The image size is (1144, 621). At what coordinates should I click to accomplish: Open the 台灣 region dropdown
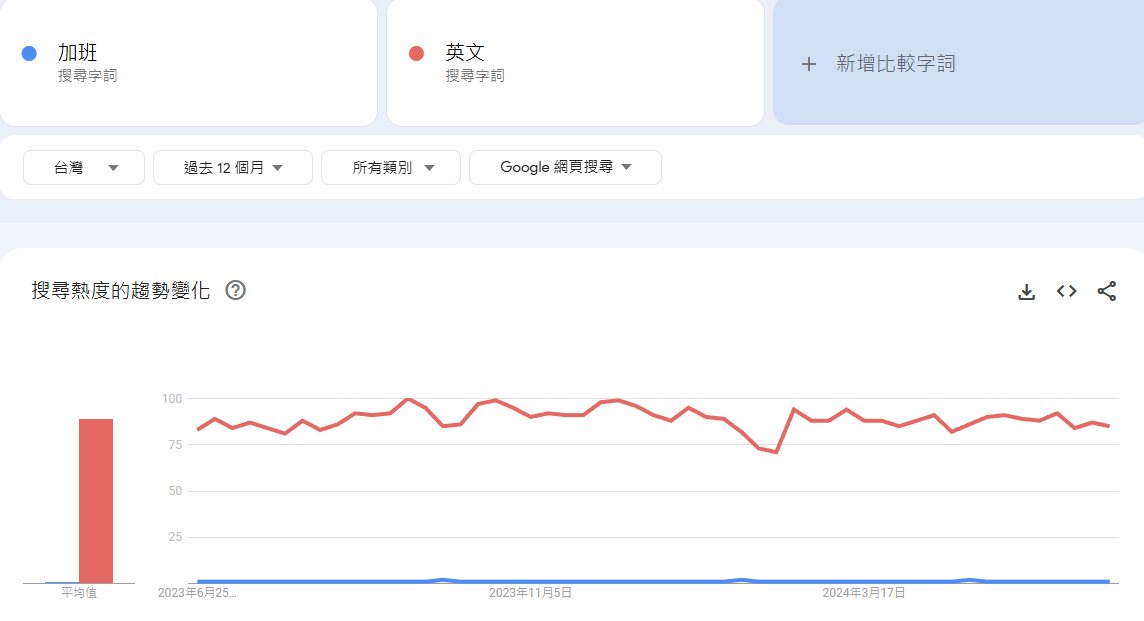click(x=84, y=168)
